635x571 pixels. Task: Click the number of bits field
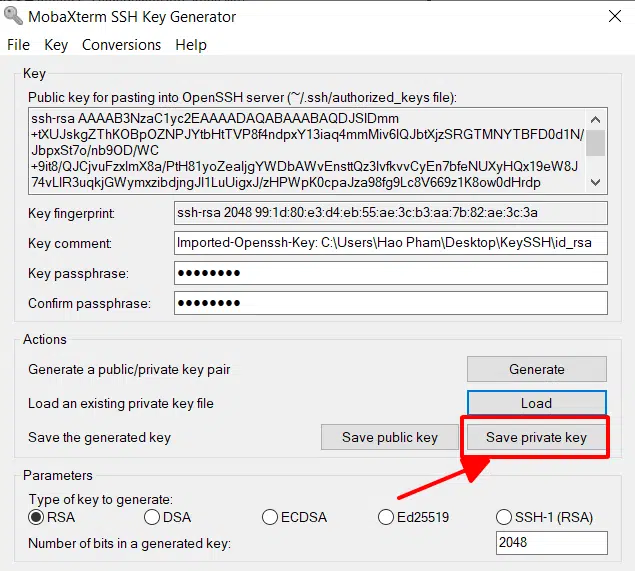(x=551, y=543)
